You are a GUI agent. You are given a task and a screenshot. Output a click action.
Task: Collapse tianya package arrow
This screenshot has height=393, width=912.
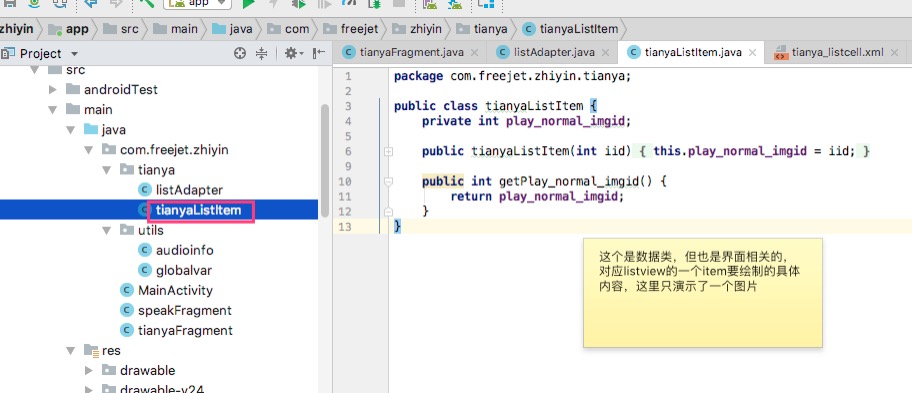tap(106, 170)
